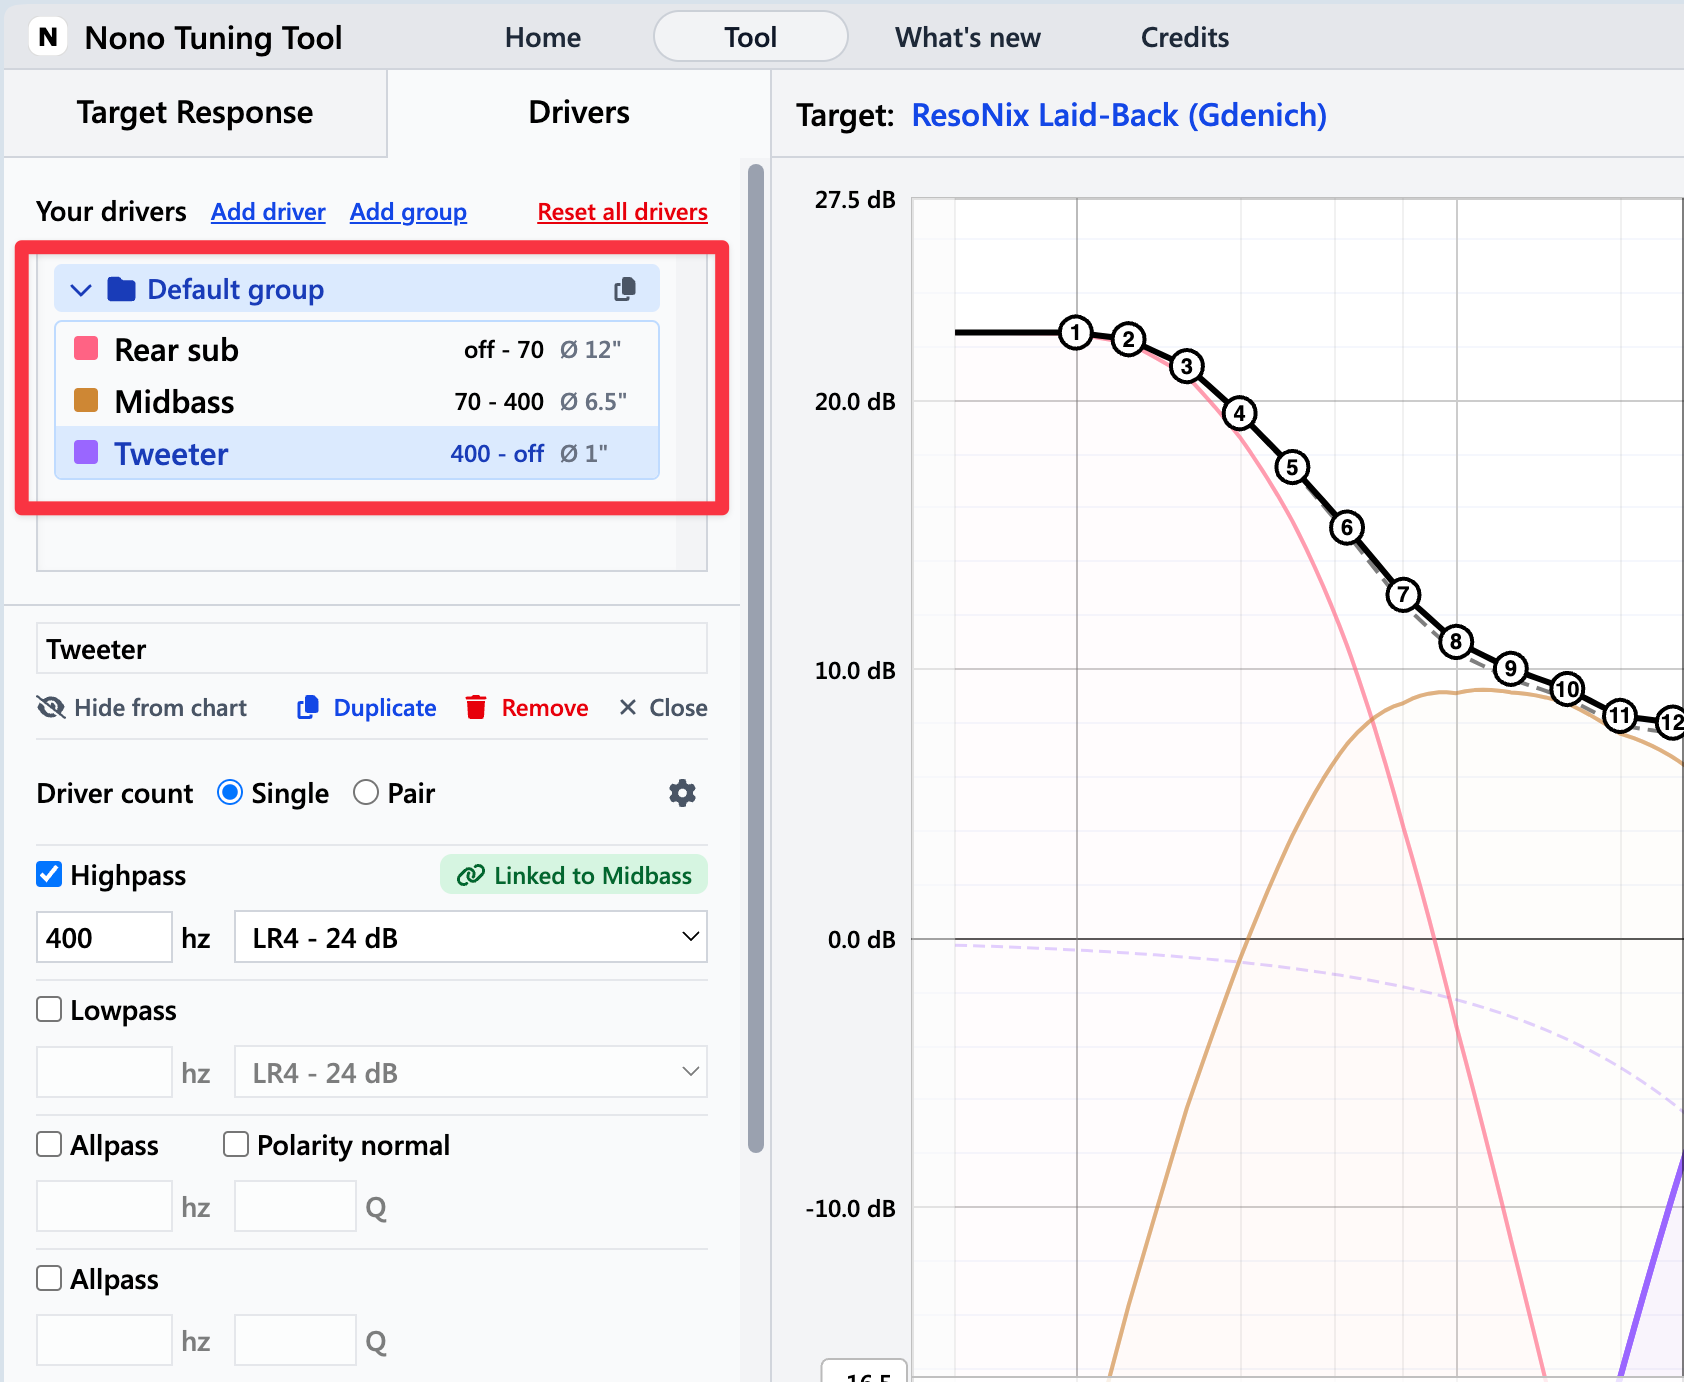This screenshot has width=1684, height=1382.
Task: Enable the Lowpass checkbox
Action: coord(49,1010)
